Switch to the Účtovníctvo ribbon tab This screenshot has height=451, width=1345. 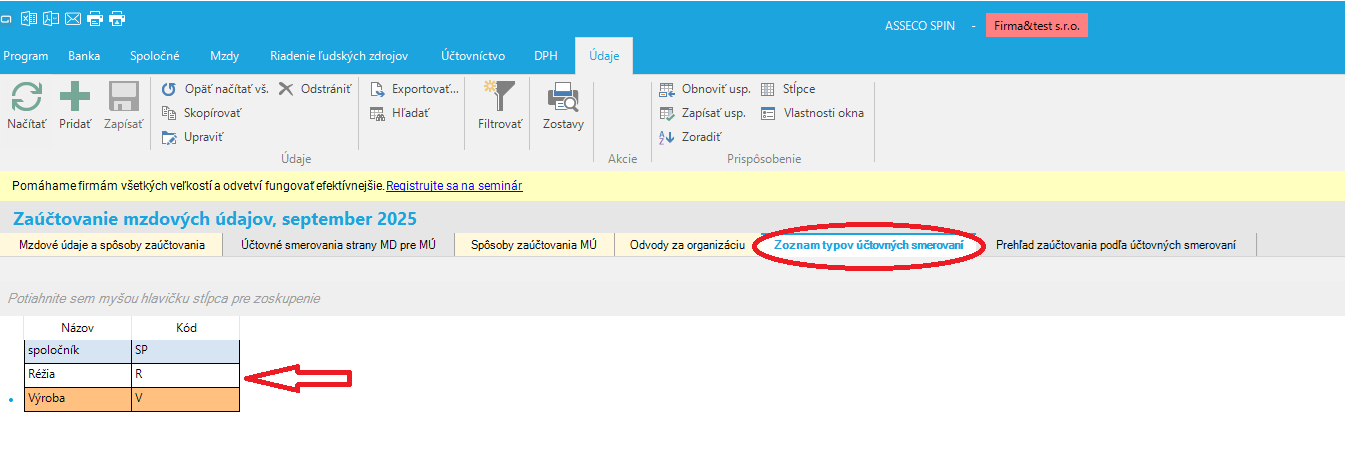pyautogui.click(x=473, y=56)
